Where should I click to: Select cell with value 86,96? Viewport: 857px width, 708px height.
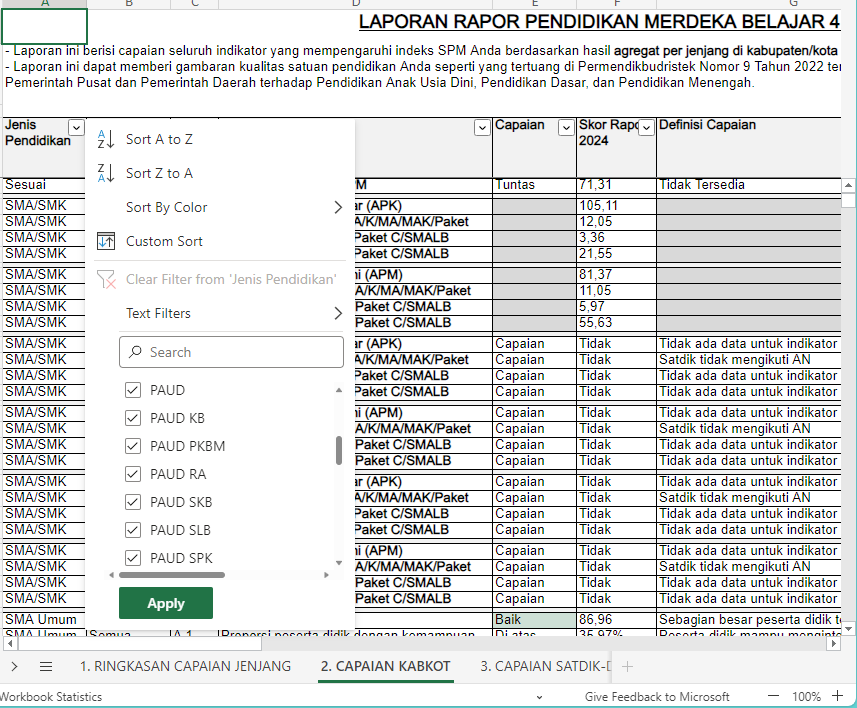[x=616, y=619]
